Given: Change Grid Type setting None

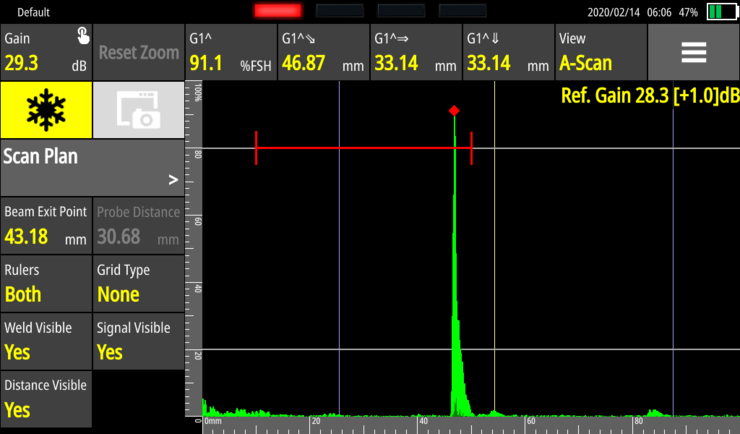Looking at the screenshot, I should coord(138,284).
